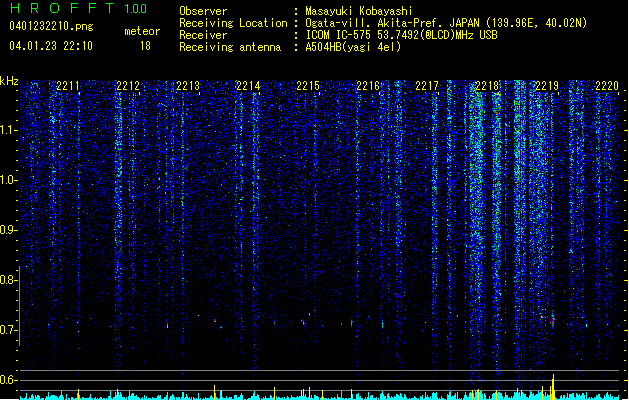Image resolution: width=629 pixels, height=400 pixels.
Task: Click the 2220 time marker
Action: coord(607,85)
